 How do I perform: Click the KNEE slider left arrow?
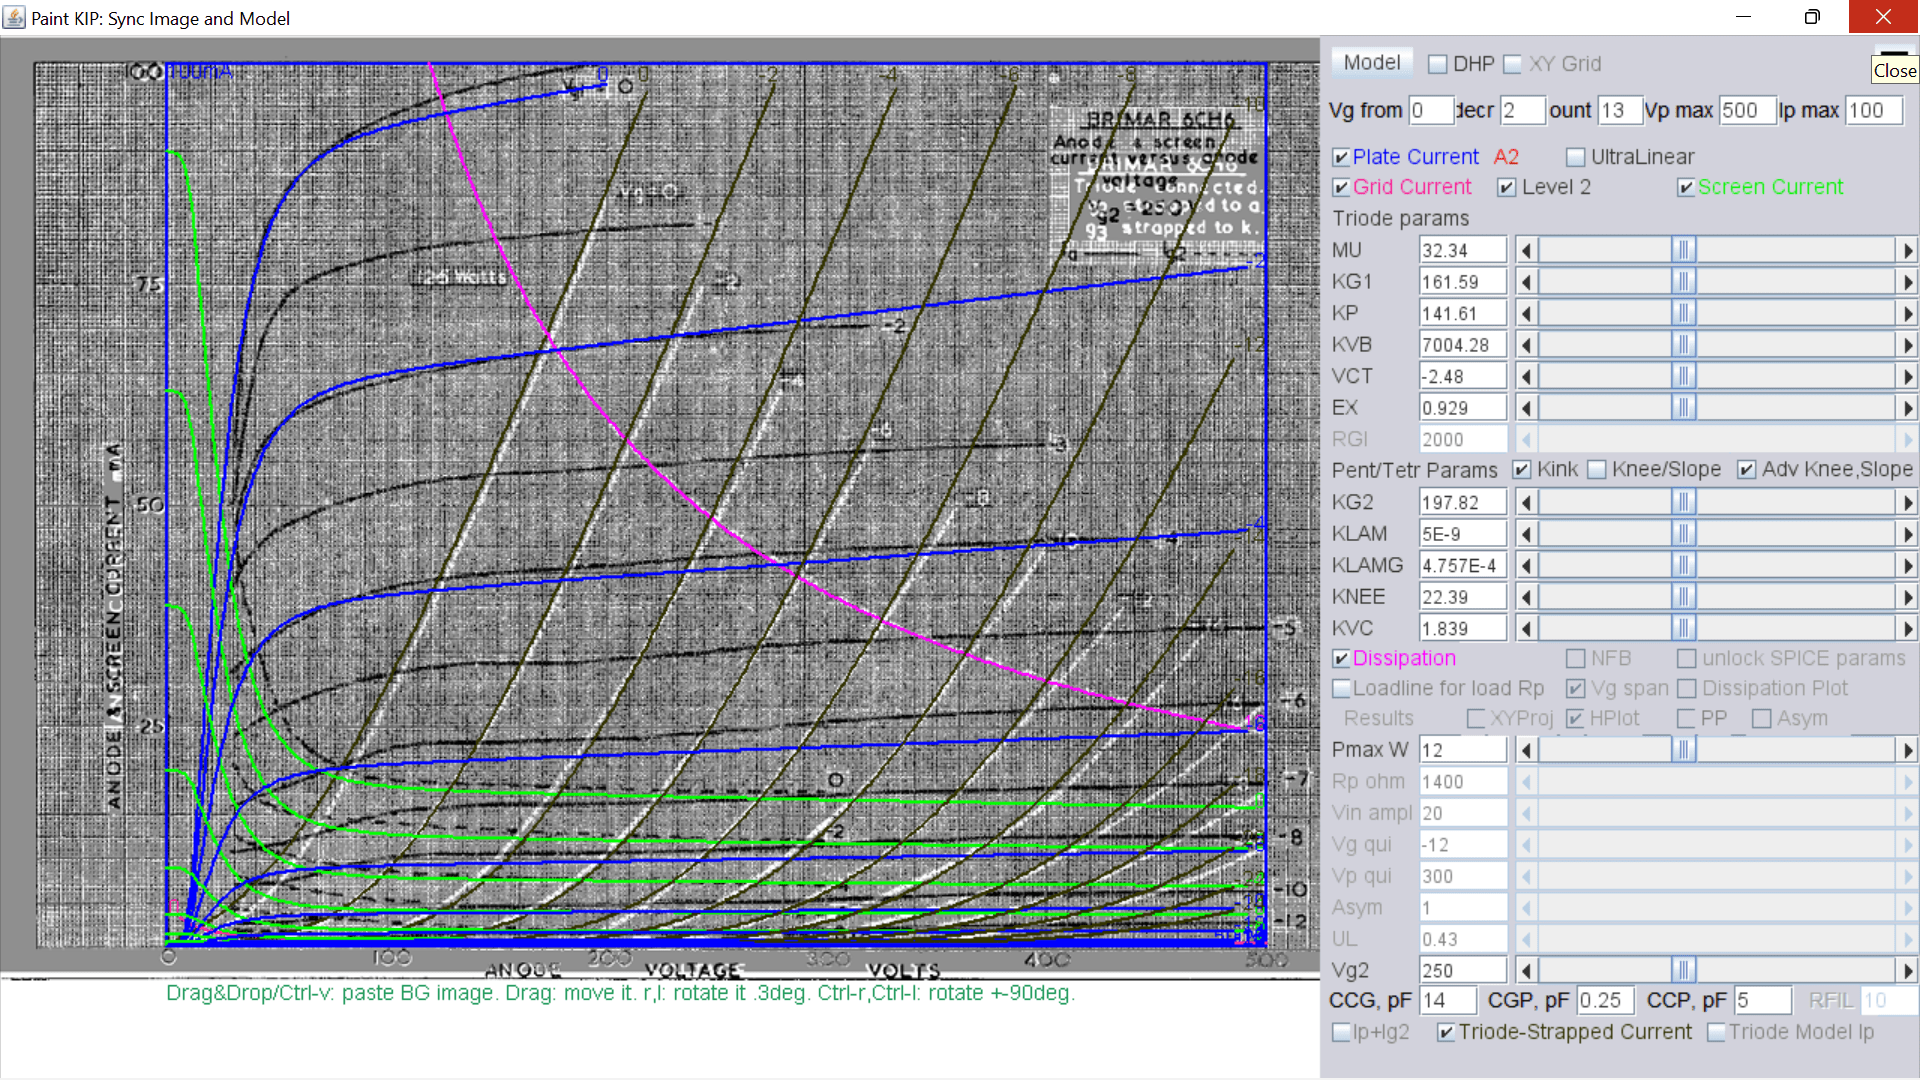tap(1526, 597)
